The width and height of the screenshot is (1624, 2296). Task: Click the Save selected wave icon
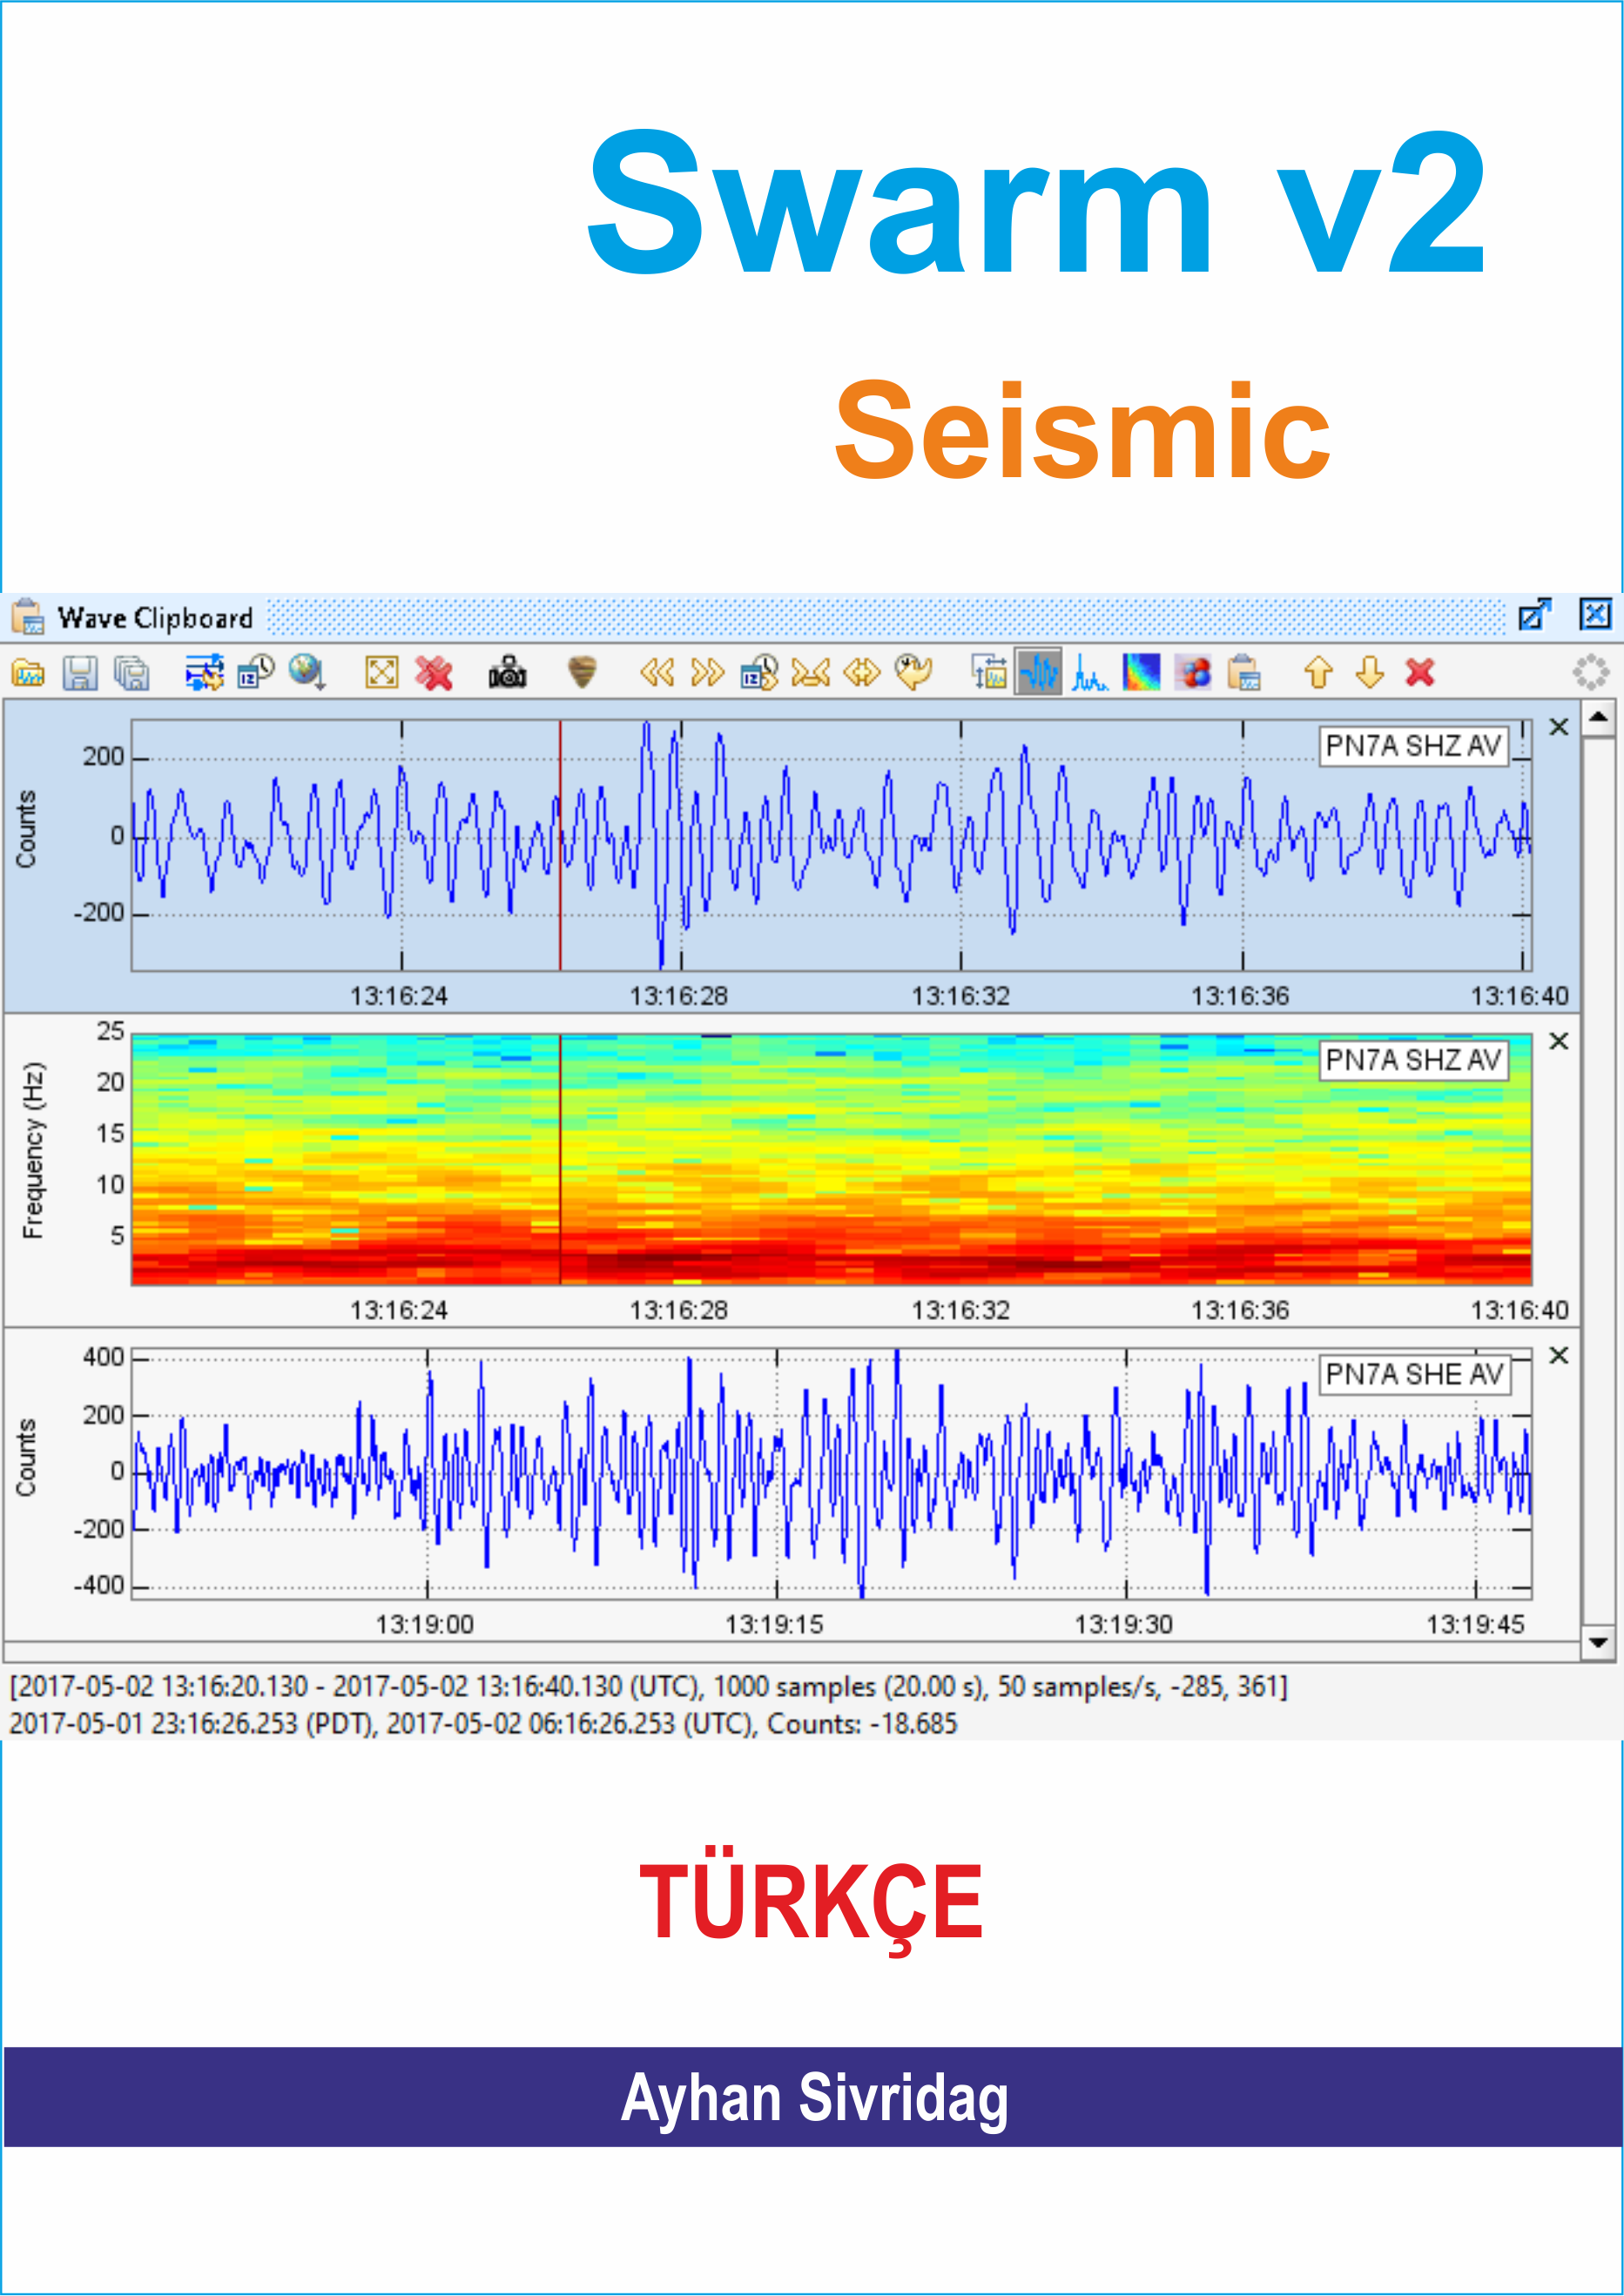click(x=80, y=673)
